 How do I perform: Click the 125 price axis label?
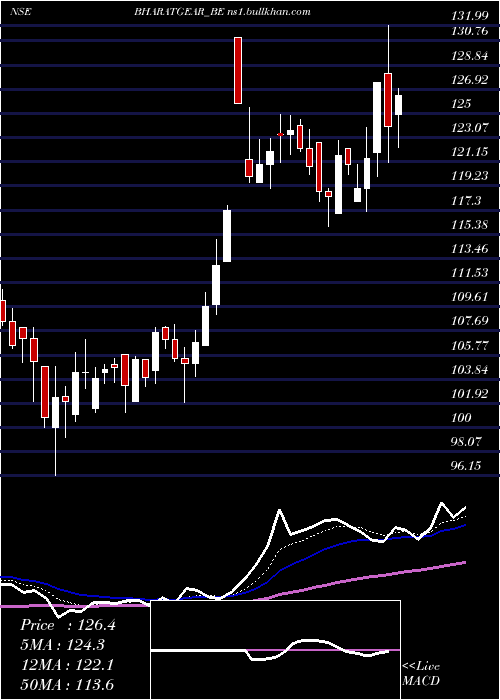click(x=461, y=104)
